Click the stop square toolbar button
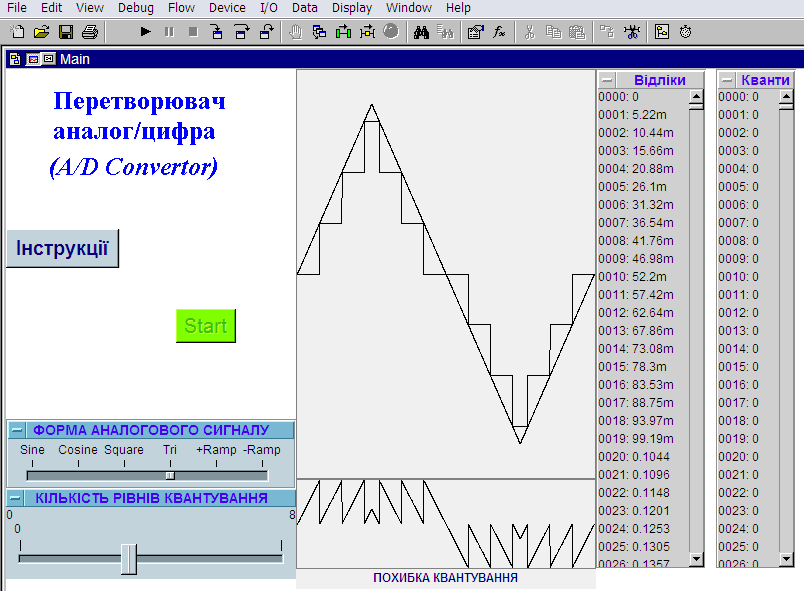This screenshot has width=804, height=591. 193,32
